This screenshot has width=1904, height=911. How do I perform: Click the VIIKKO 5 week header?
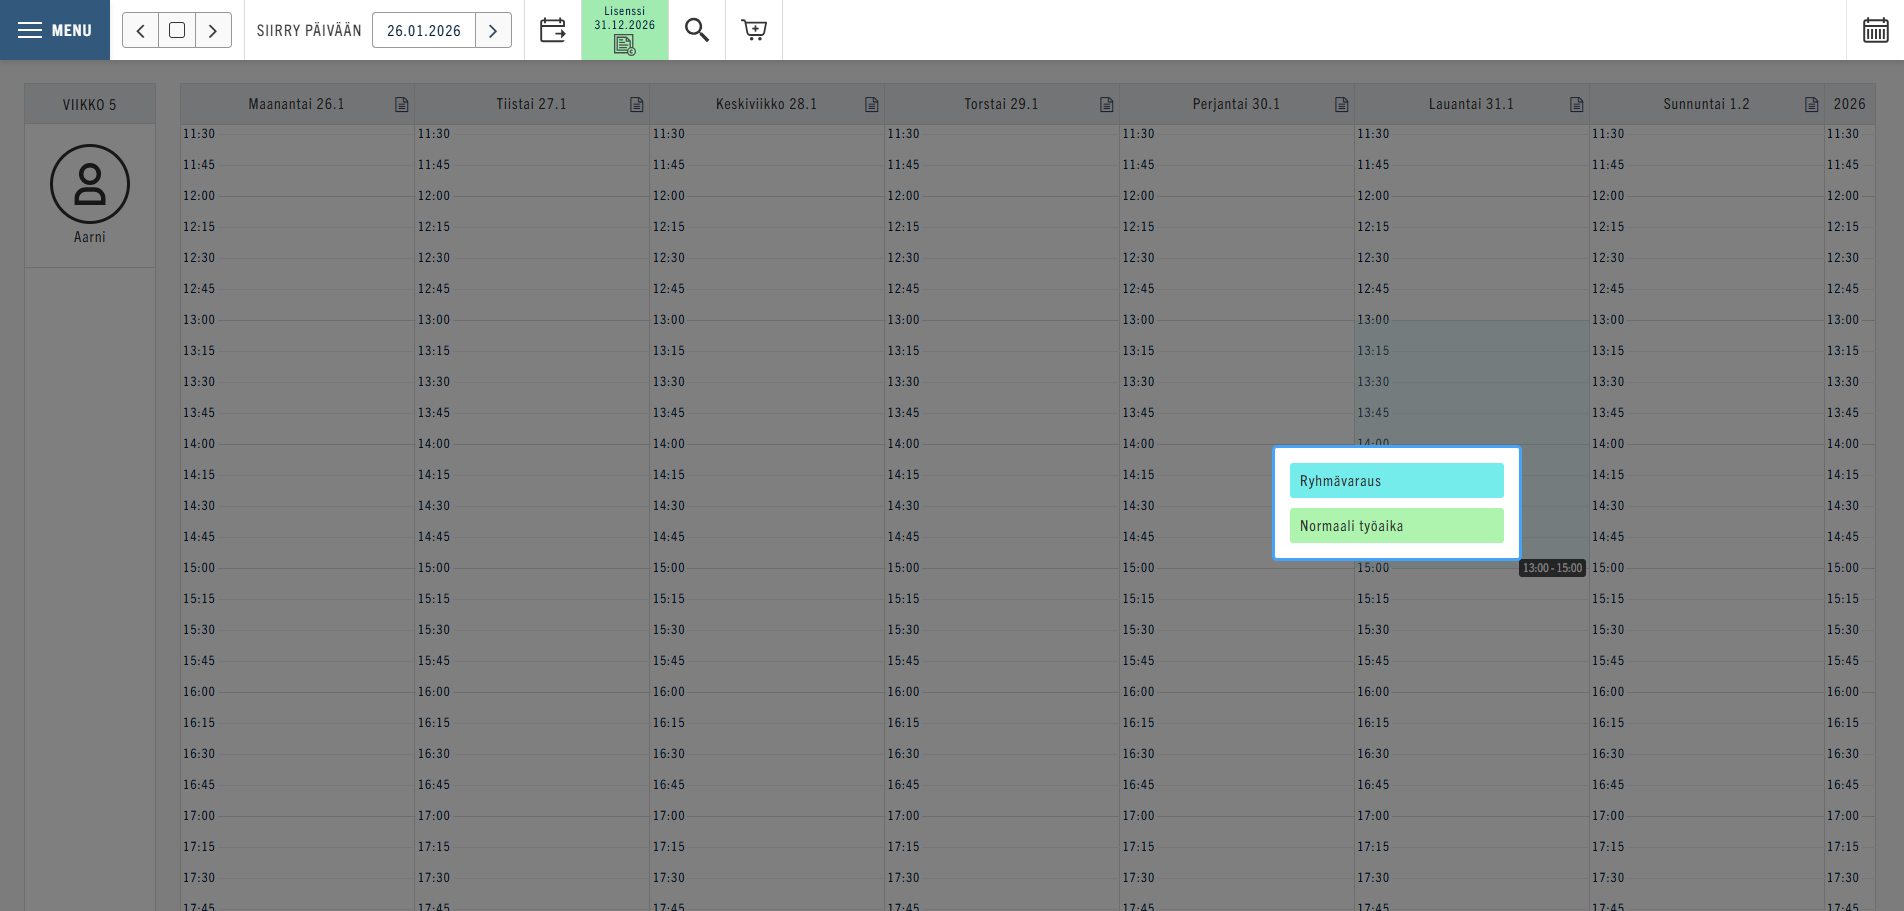(x=90, y=105)
